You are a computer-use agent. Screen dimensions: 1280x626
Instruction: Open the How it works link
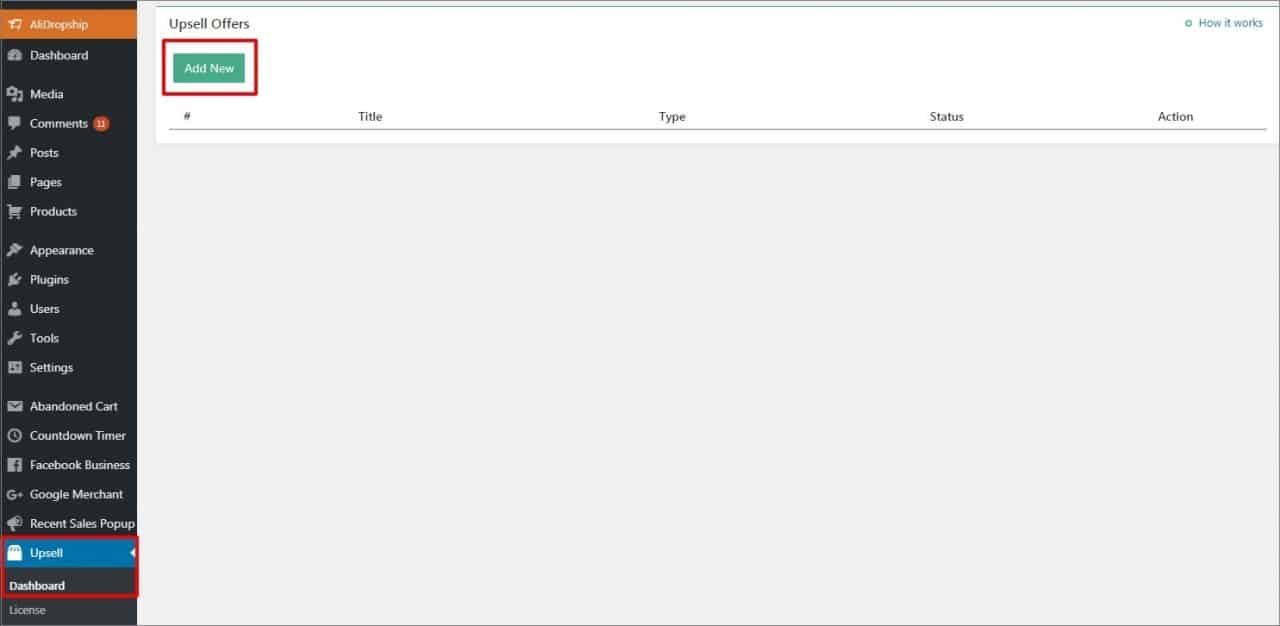[x=1230, y=23]
